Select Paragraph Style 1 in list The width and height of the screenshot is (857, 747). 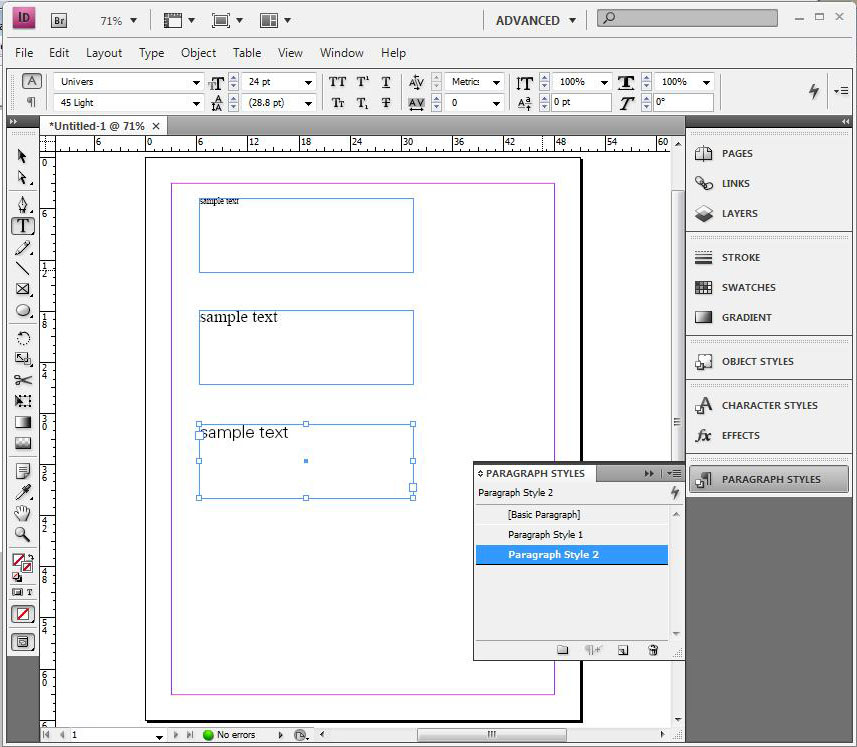tap(572, 534)
